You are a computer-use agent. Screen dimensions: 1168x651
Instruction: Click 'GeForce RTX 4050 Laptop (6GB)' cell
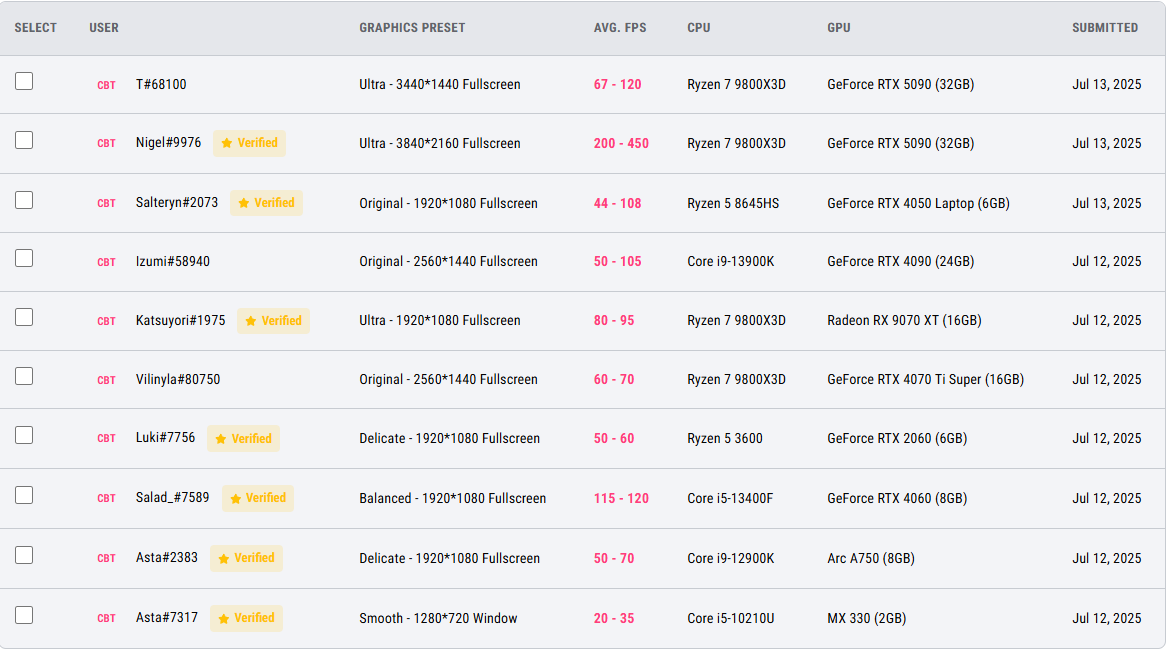tap(918, 203)
